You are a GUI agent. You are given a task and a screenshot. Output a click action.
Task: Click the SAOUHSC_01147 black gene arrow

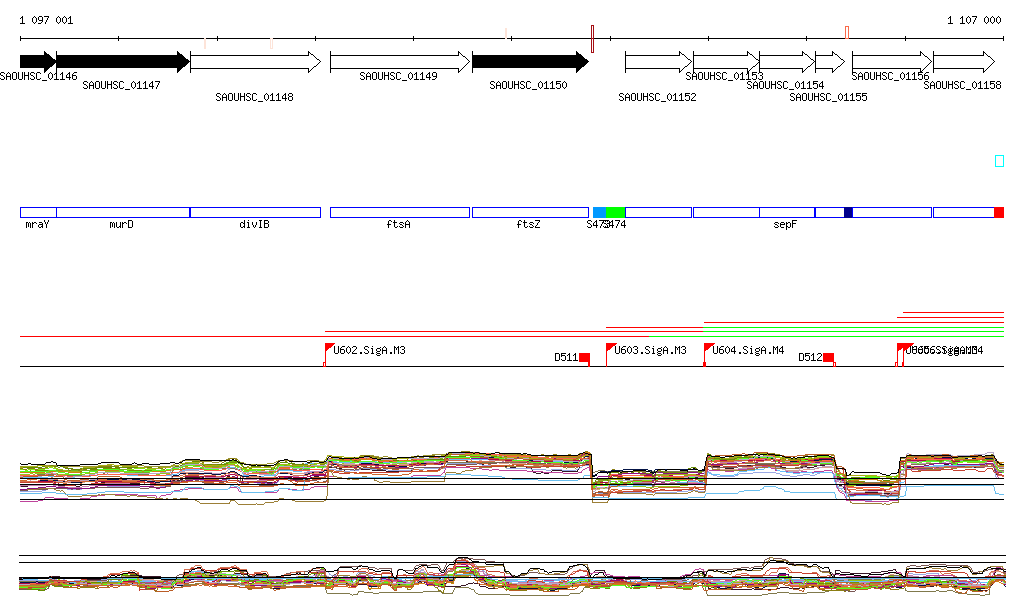(122, 62)
